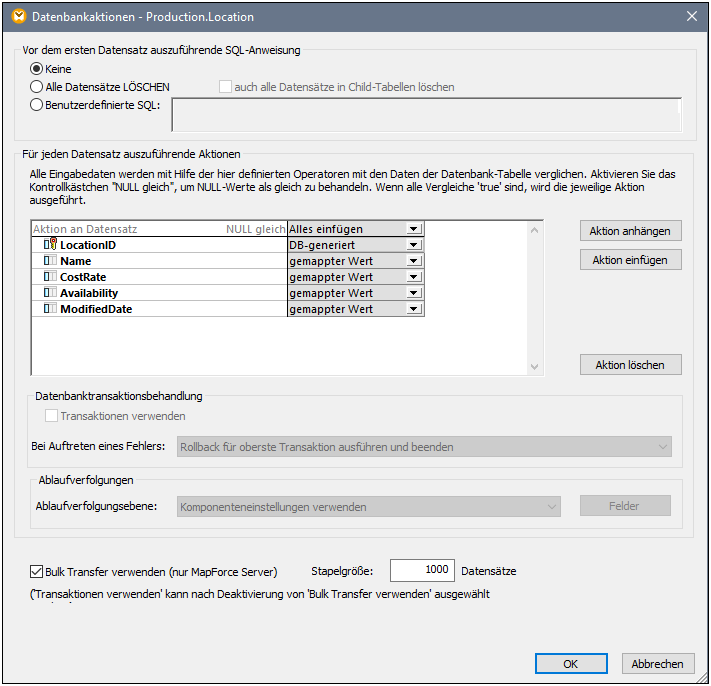Click the MapForce icon in title bar
Image resolution: width=711 pixels, height=686 pixels.
coord(17,16)
